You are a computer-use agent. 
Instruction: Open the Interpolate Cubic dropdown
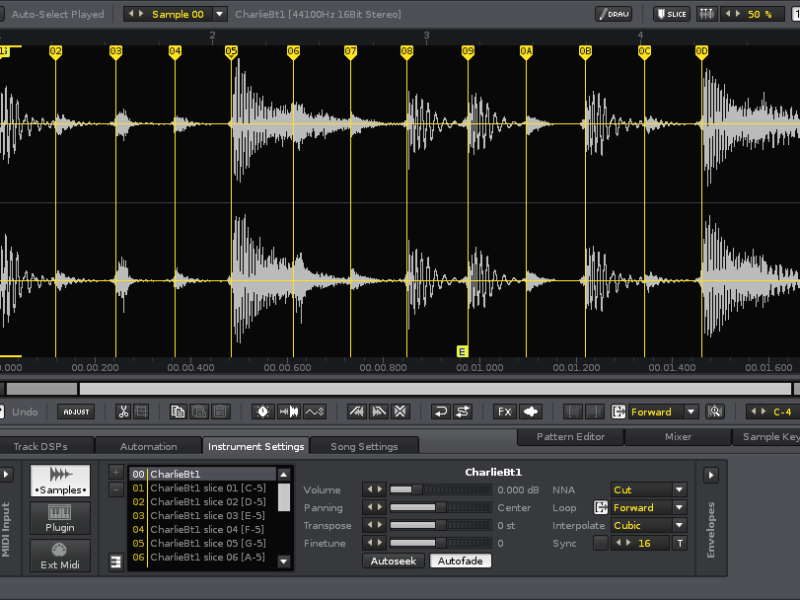point(649,525)
